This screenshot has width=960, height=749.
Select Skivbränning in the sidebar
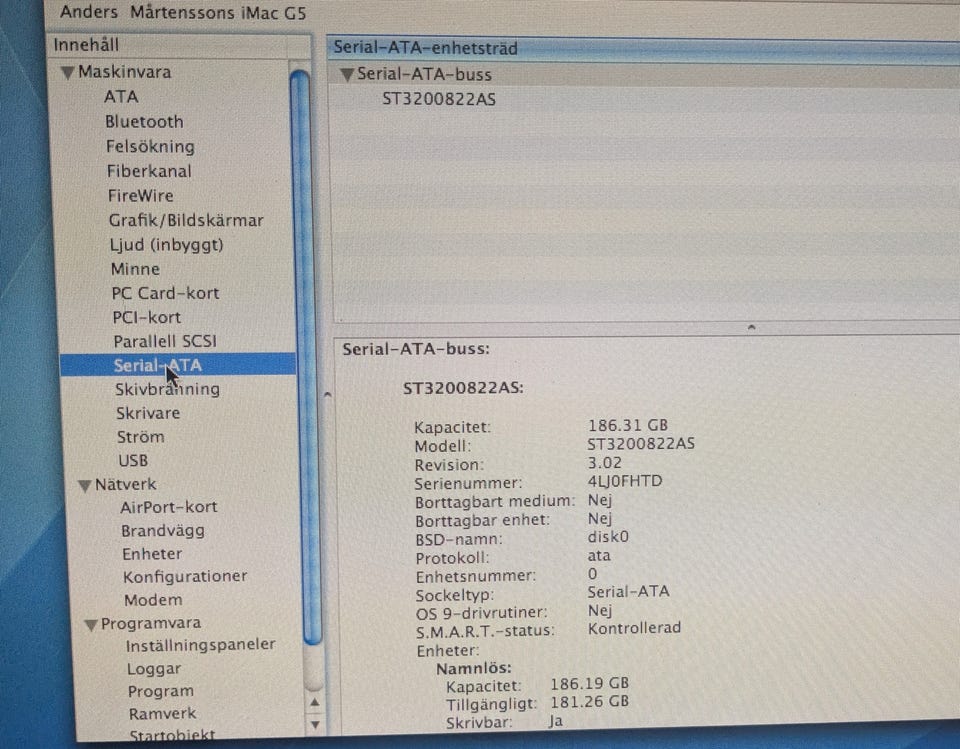pyautogui.click(x=167, y=389)
